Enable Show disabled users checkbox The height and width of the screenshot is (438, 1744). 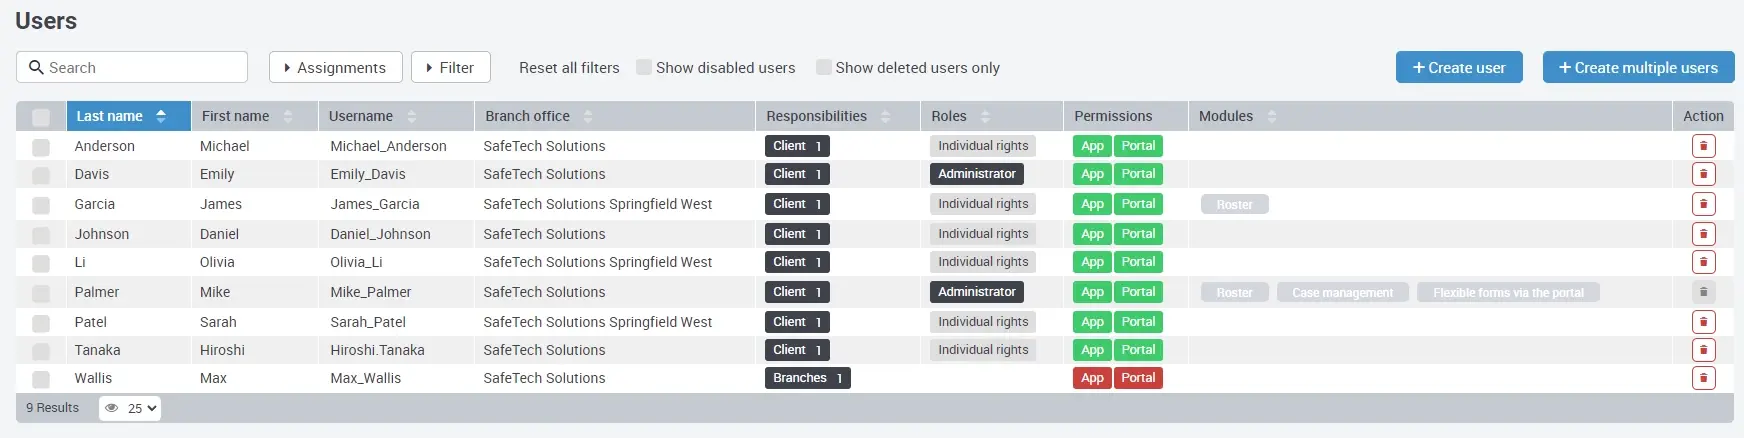tap(644, 68)
